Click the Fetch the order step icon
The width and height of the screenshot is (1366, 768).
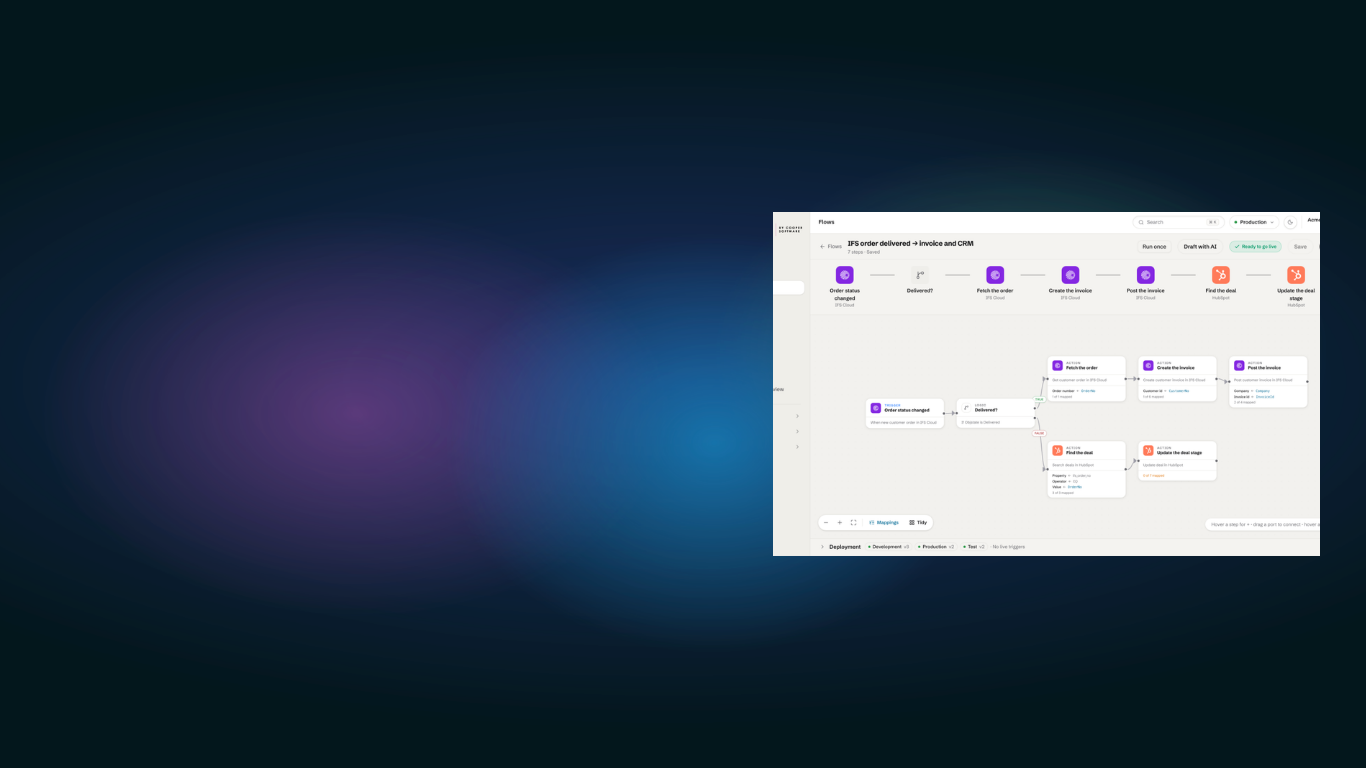point(995,275)
